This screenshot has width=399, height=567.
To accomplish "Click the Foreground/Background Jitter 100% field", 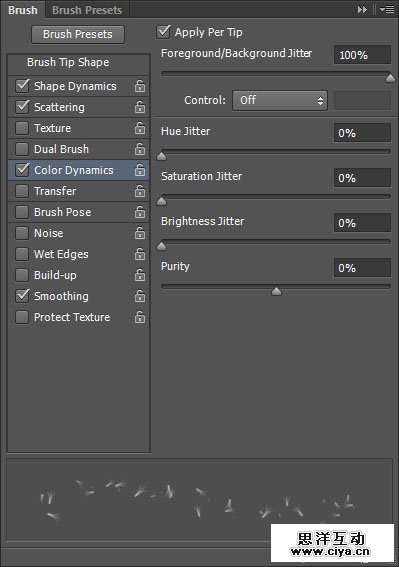I will pyautogui.click(x=362, y=55).
